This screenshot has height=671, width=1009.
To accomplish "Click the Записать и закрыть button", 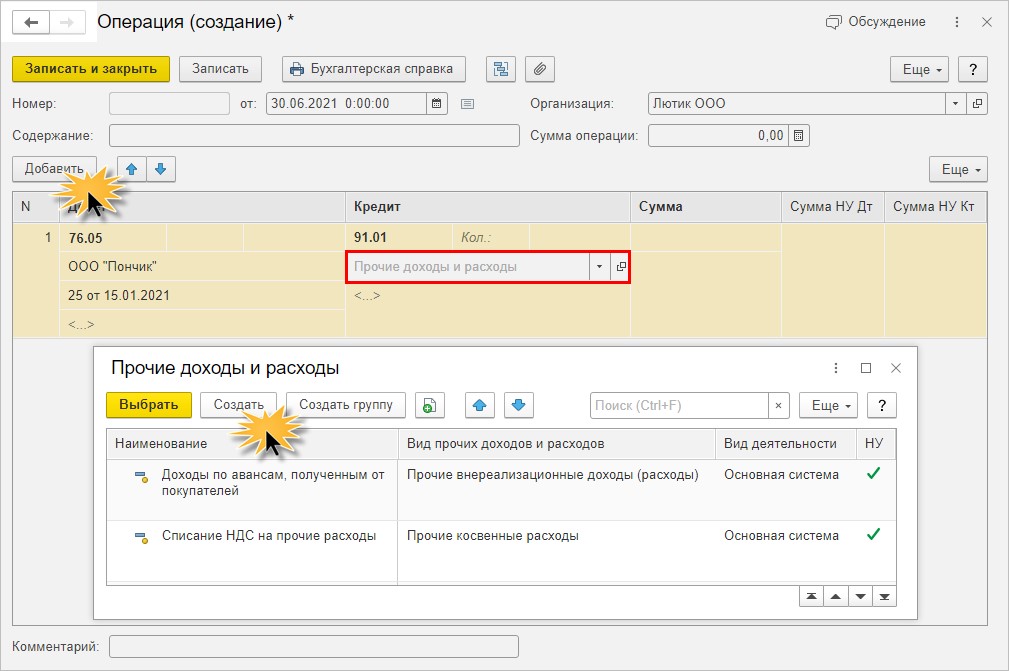I will tap(91, 69).
